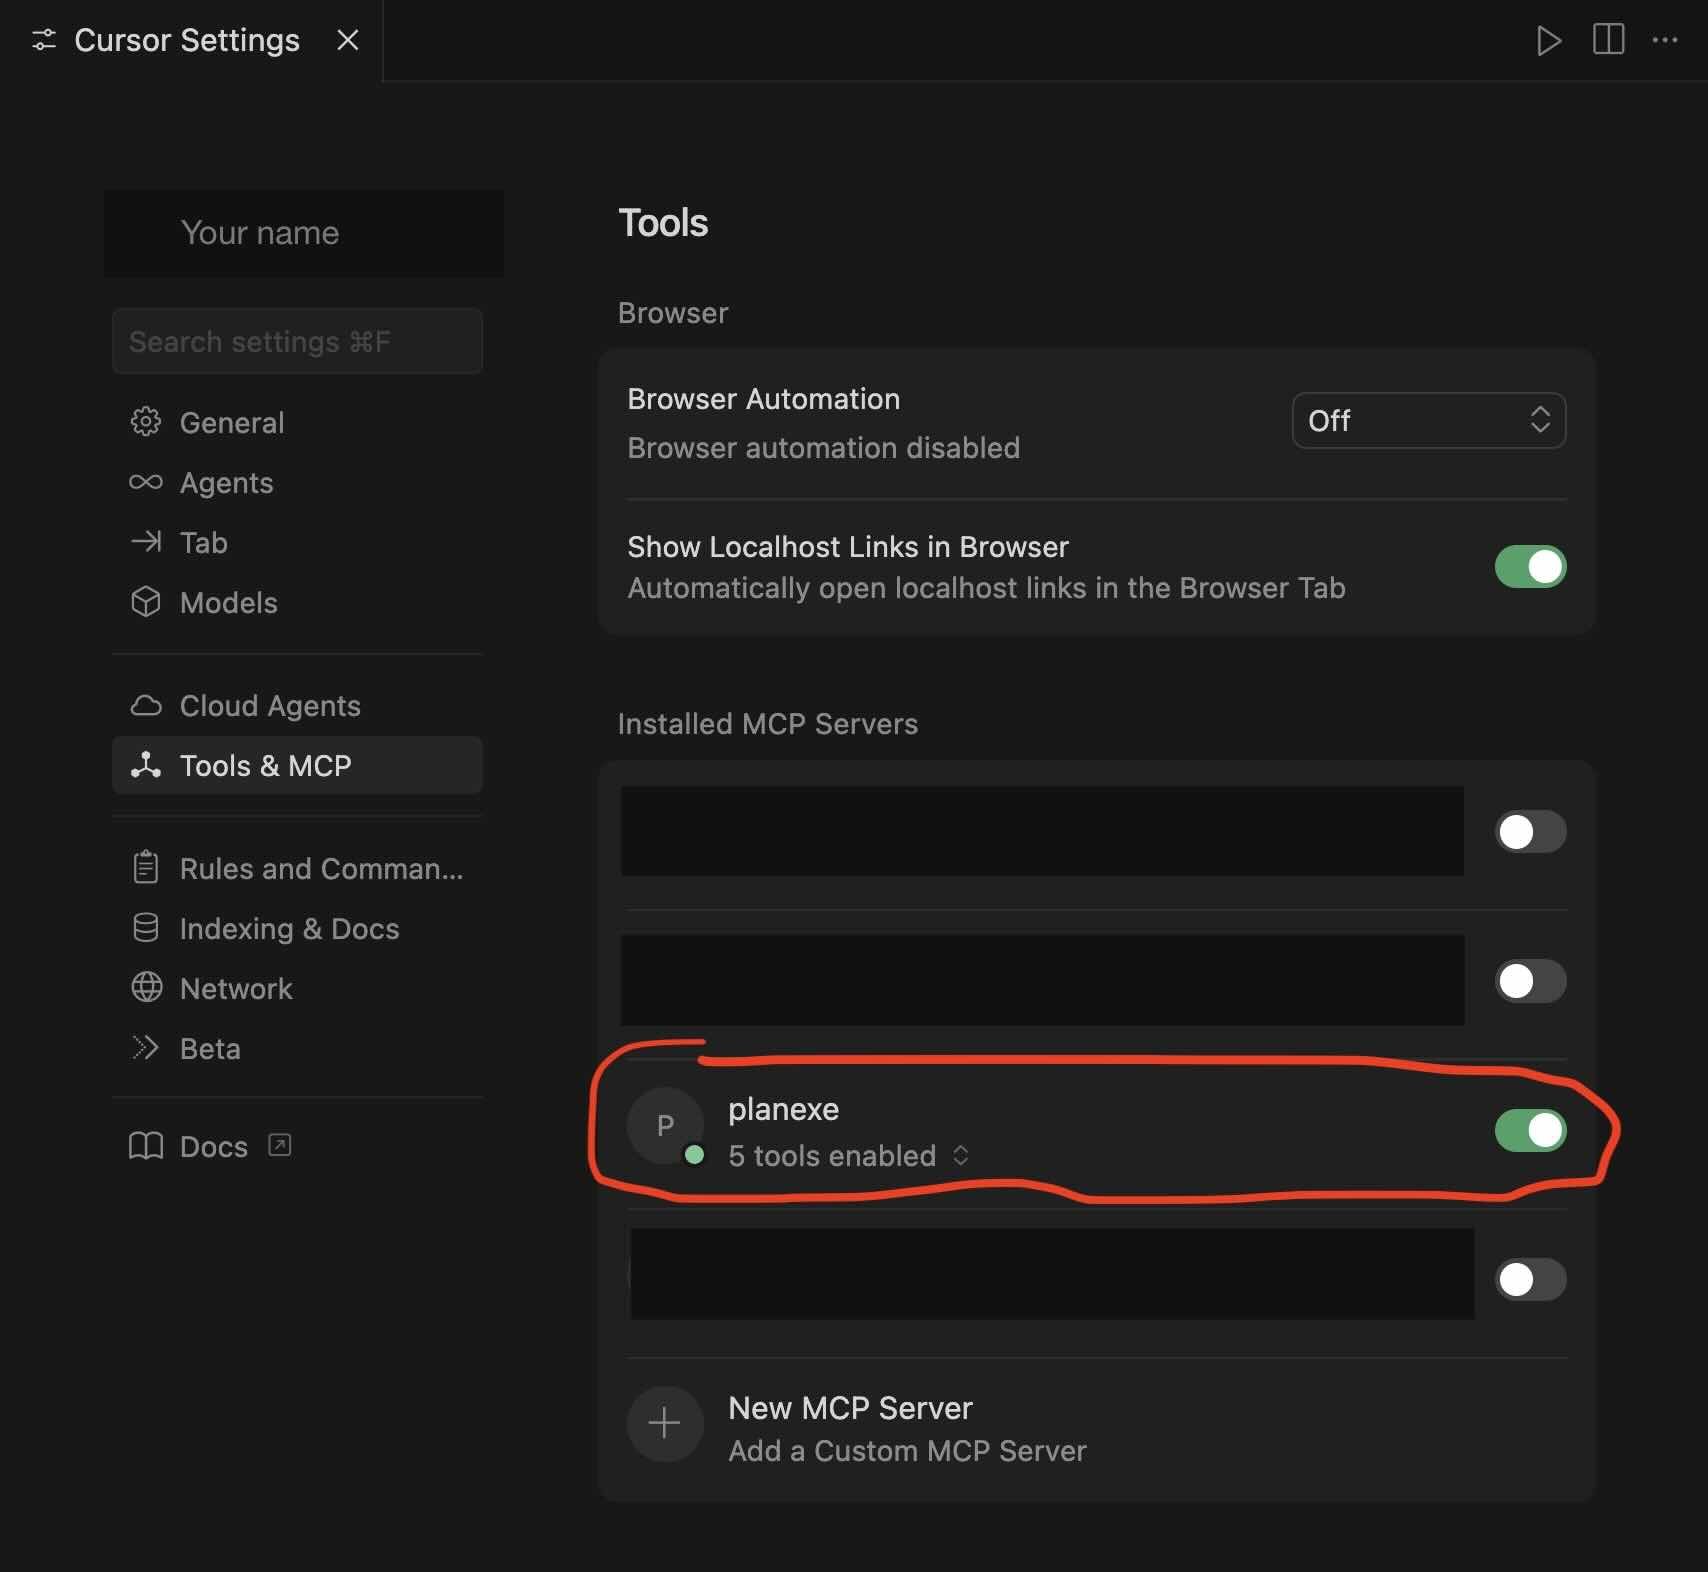Click the Network globe icon
This screenshot has width=1708, height=1572.
(x=146, y=988)
